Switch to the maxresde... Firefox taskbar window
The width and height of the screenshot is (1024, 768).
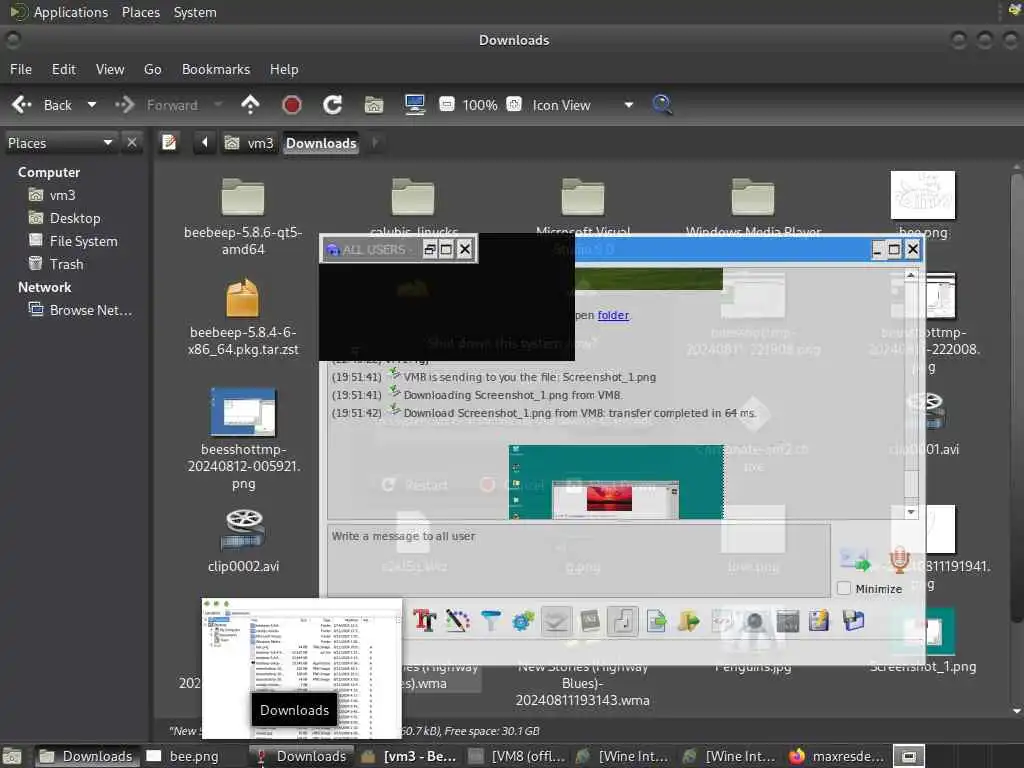coord(837,756)
